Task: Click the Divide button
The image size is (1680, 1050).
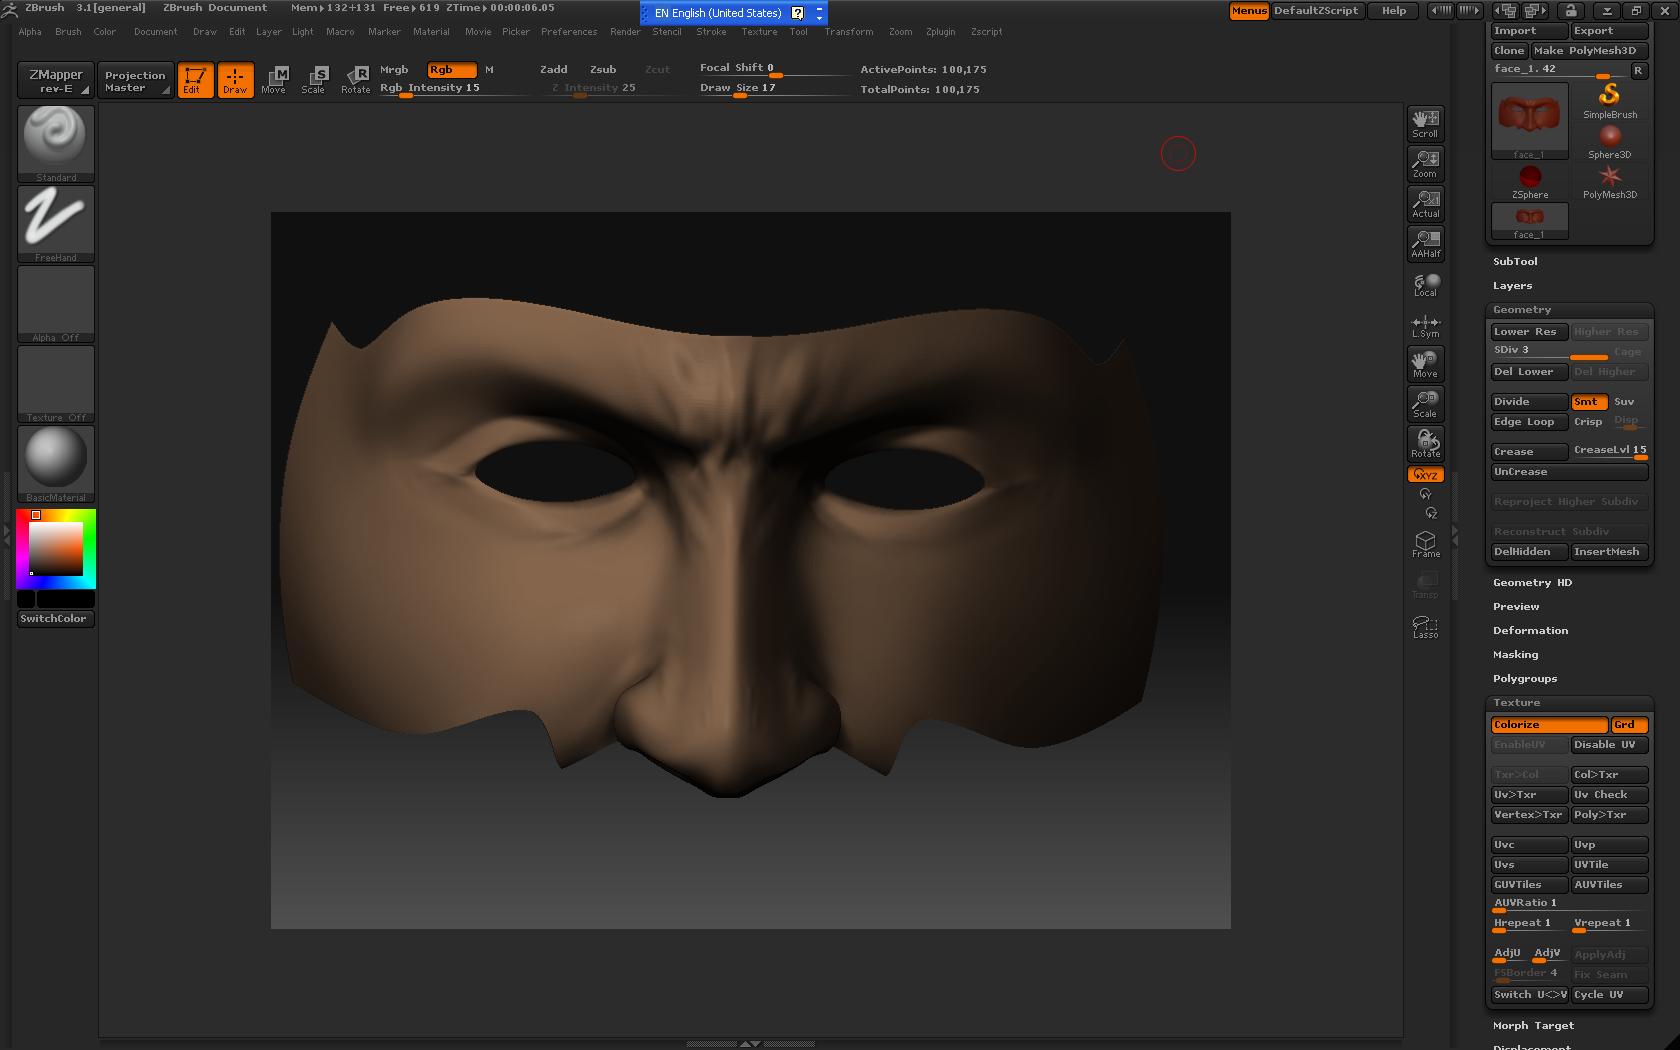Action: tap(1528, 402)
